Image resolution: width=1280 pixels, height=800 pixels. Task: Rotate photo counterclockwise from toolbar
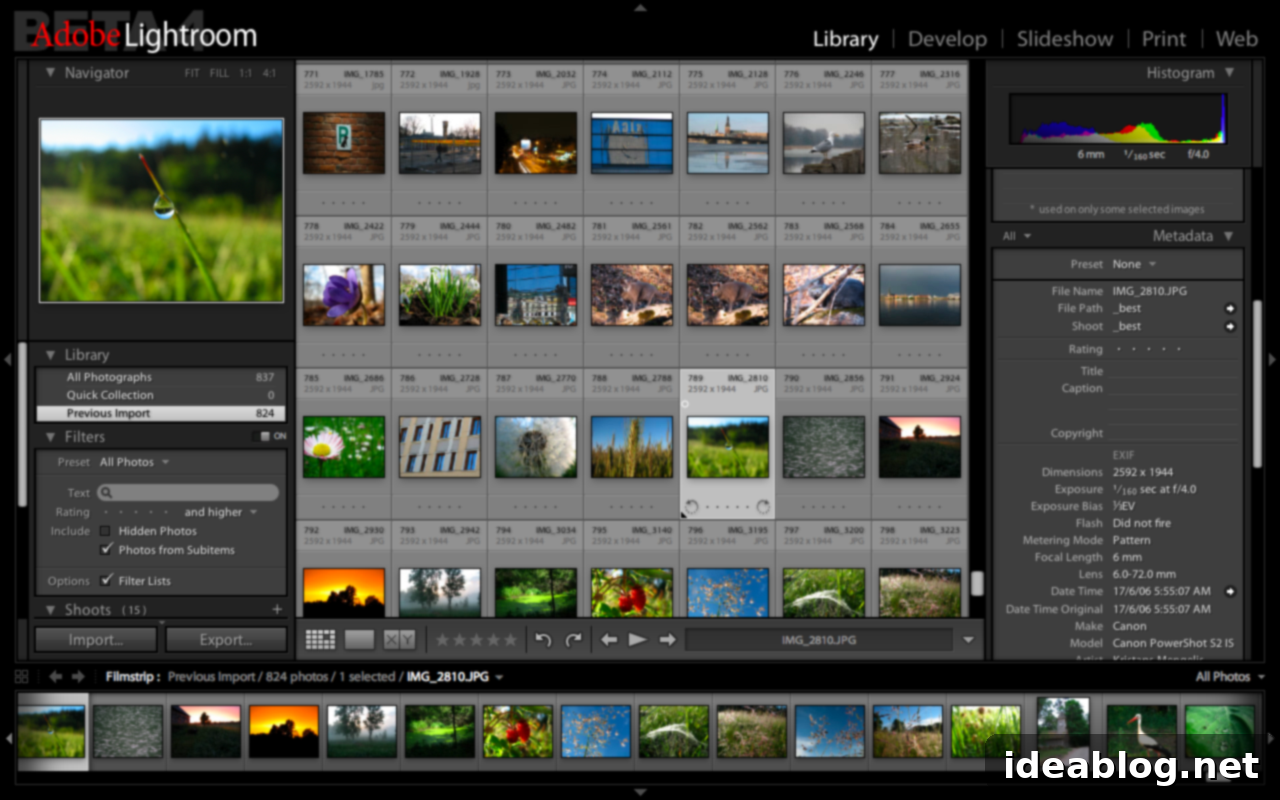(x=543, y=640)
